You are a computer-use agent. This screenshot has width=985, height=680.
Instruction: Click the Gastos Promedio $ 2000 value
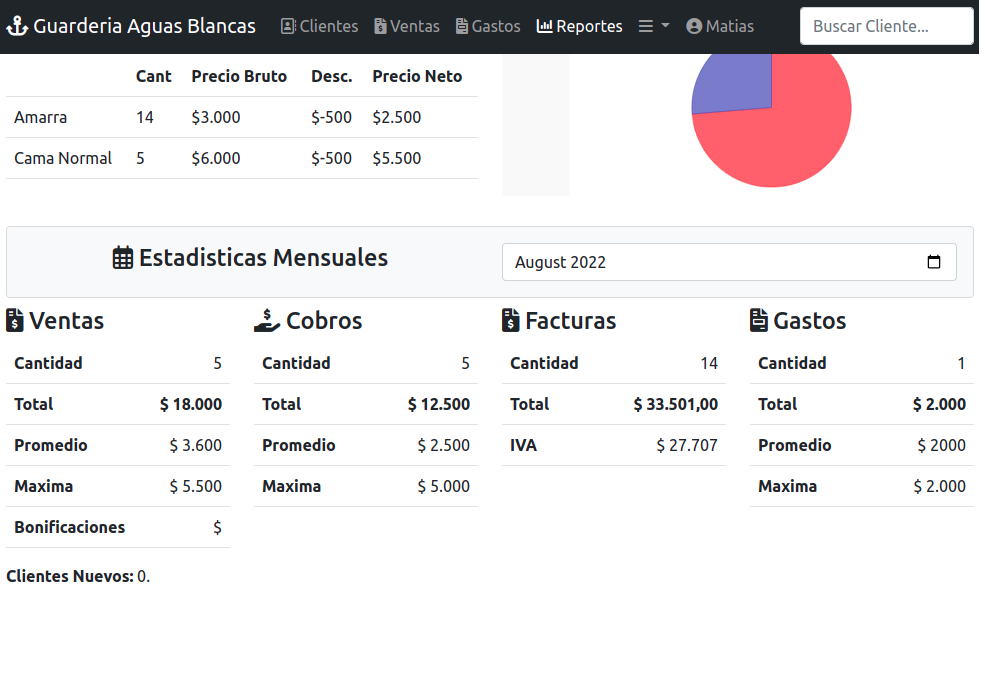[x=942, y=445]
